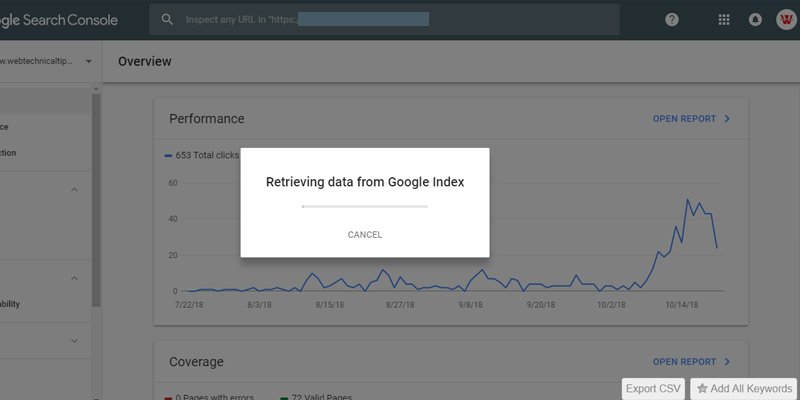This screenshot has height=400, width=800.
Task: Click the retrieval progress bar
Action: (x=365, y=207)
